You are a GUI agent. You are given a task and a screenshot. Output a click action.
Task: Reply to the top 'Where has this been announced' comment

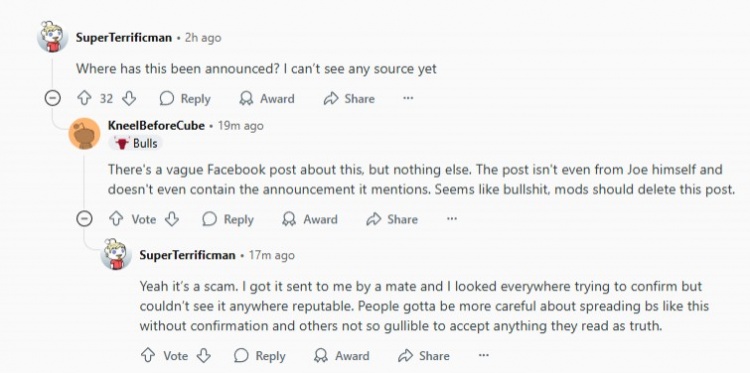tap(185, 99)
